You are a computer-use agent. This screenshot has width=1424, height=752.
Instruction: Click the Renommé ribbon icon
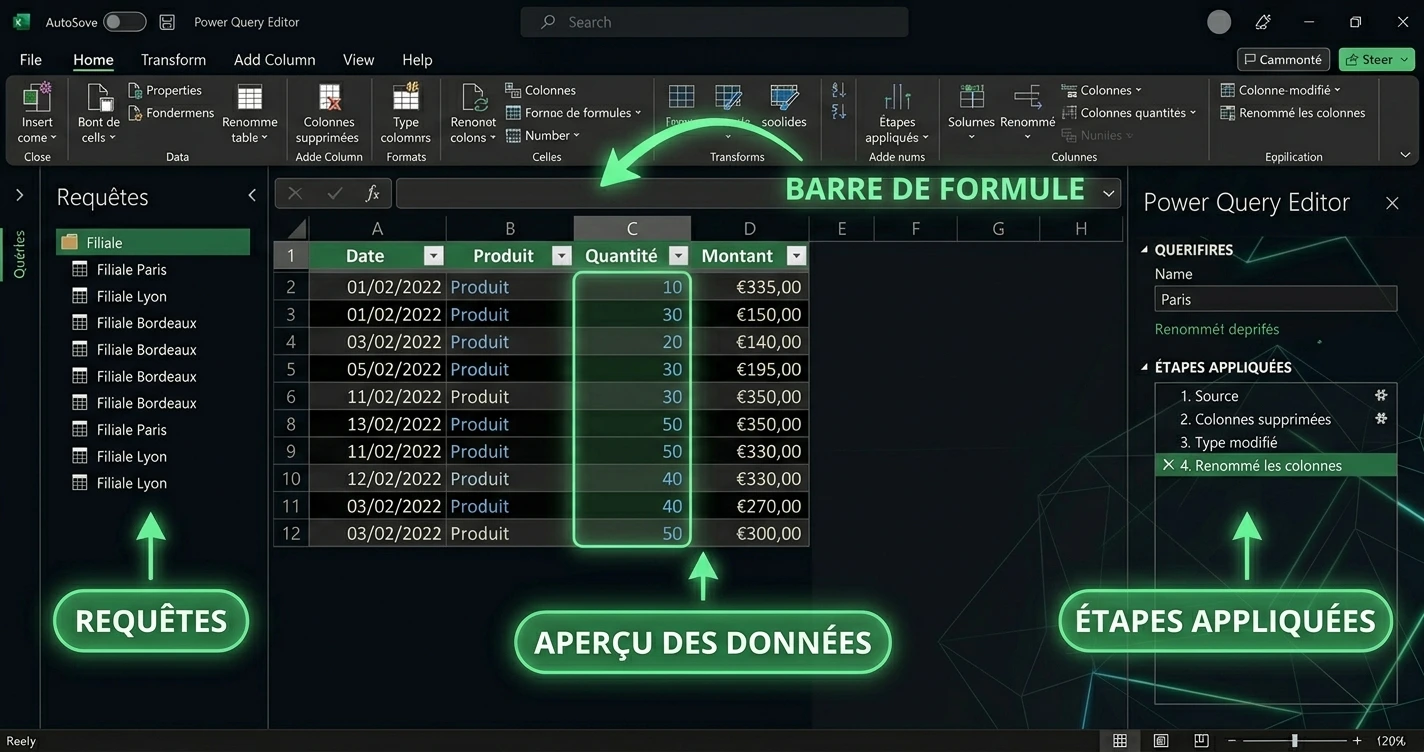1027,97
